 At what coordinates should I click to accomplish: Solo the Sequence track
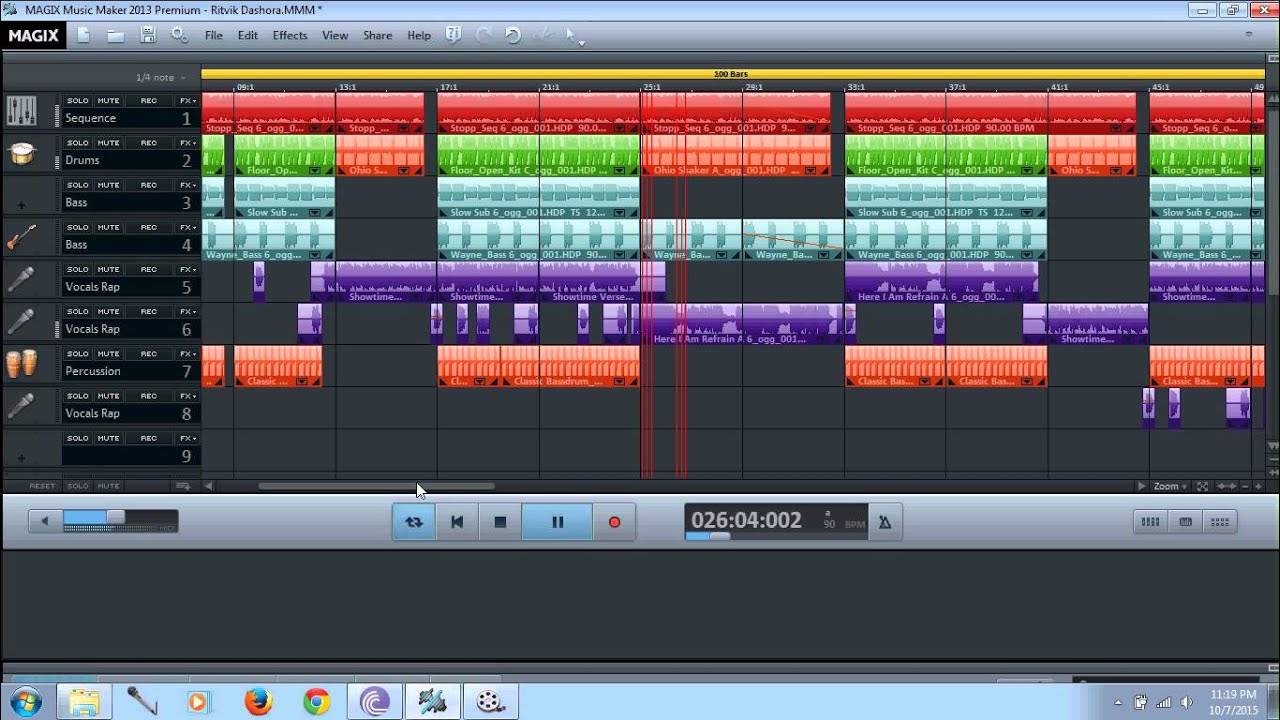[x=77, y=101]
